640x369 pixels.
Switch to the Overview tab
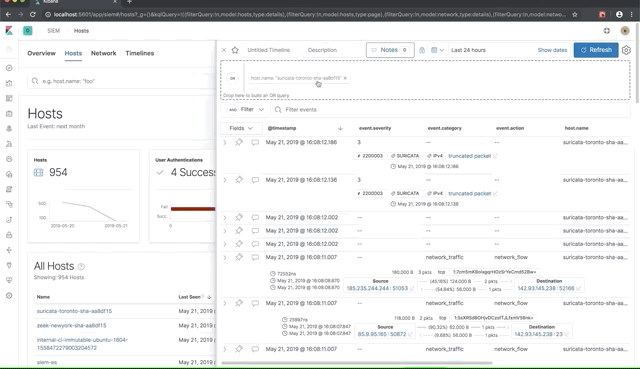pos(41,53)
